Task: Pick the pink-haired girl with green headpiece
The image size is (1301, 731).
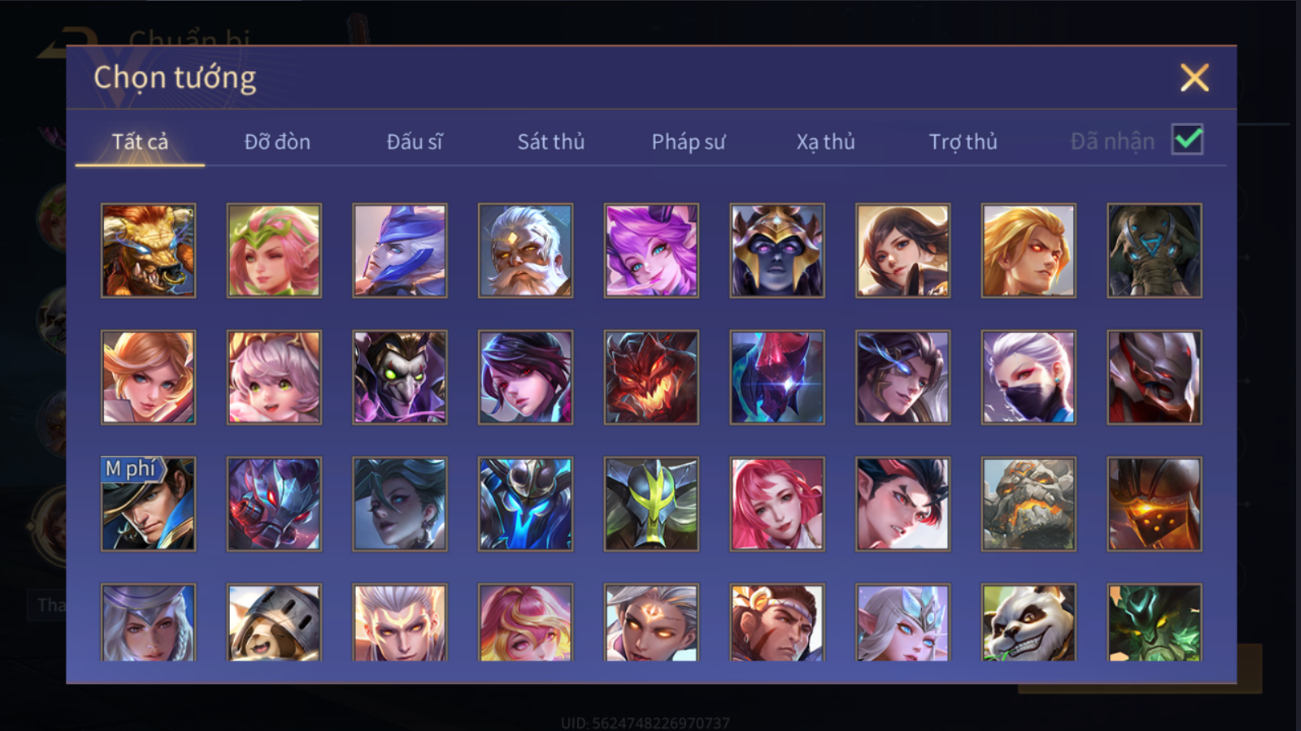Action: tap(274, 250)
